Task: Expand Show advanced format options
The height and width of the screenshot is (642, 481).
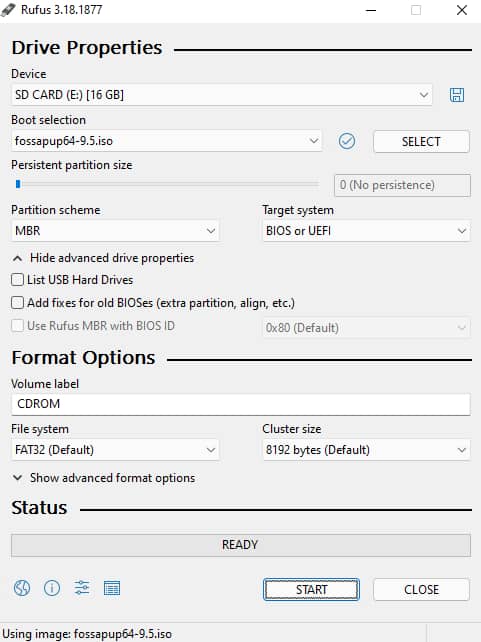Action: point(104,478)
